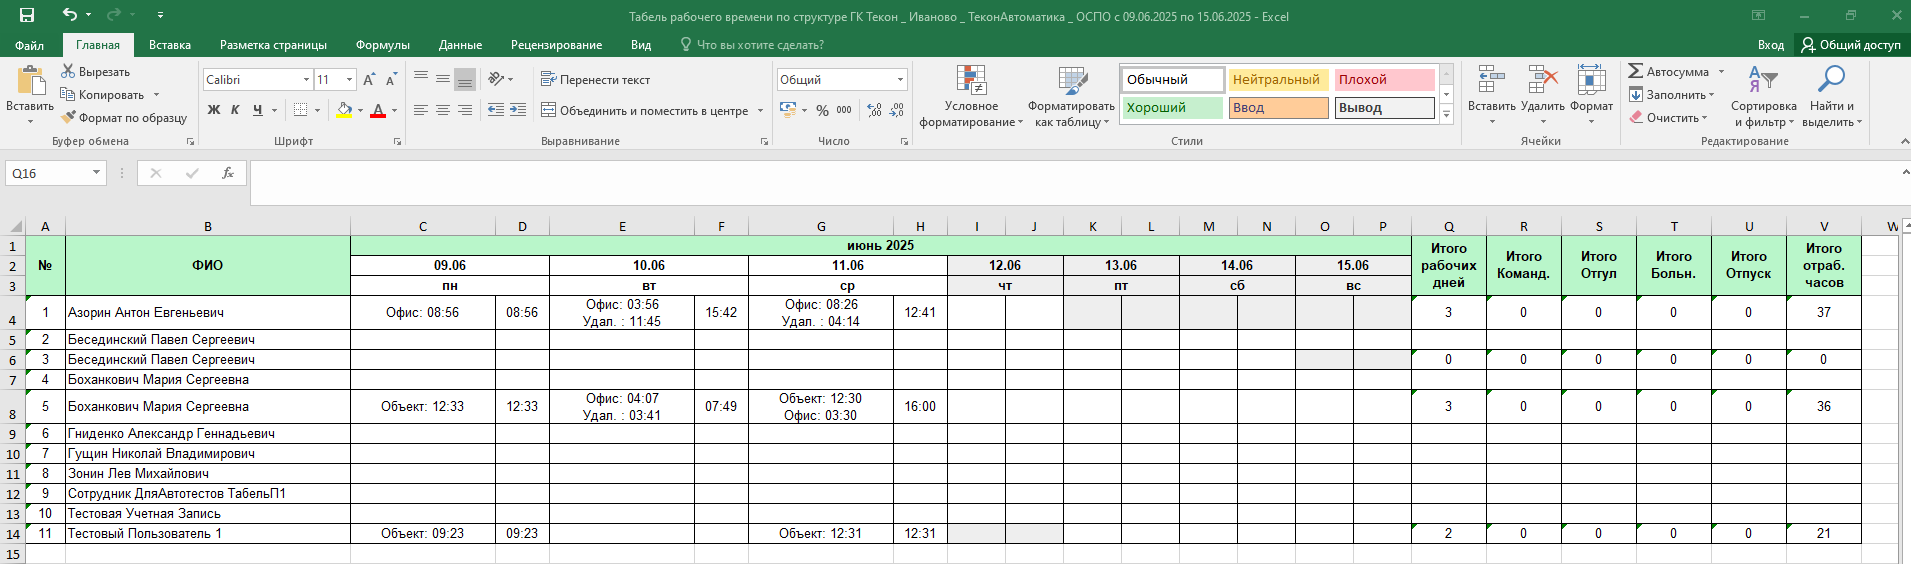Open the Name Box dropdown arrow
Image resolution: width=1911 pixels, height=564 pixels.
96,173
